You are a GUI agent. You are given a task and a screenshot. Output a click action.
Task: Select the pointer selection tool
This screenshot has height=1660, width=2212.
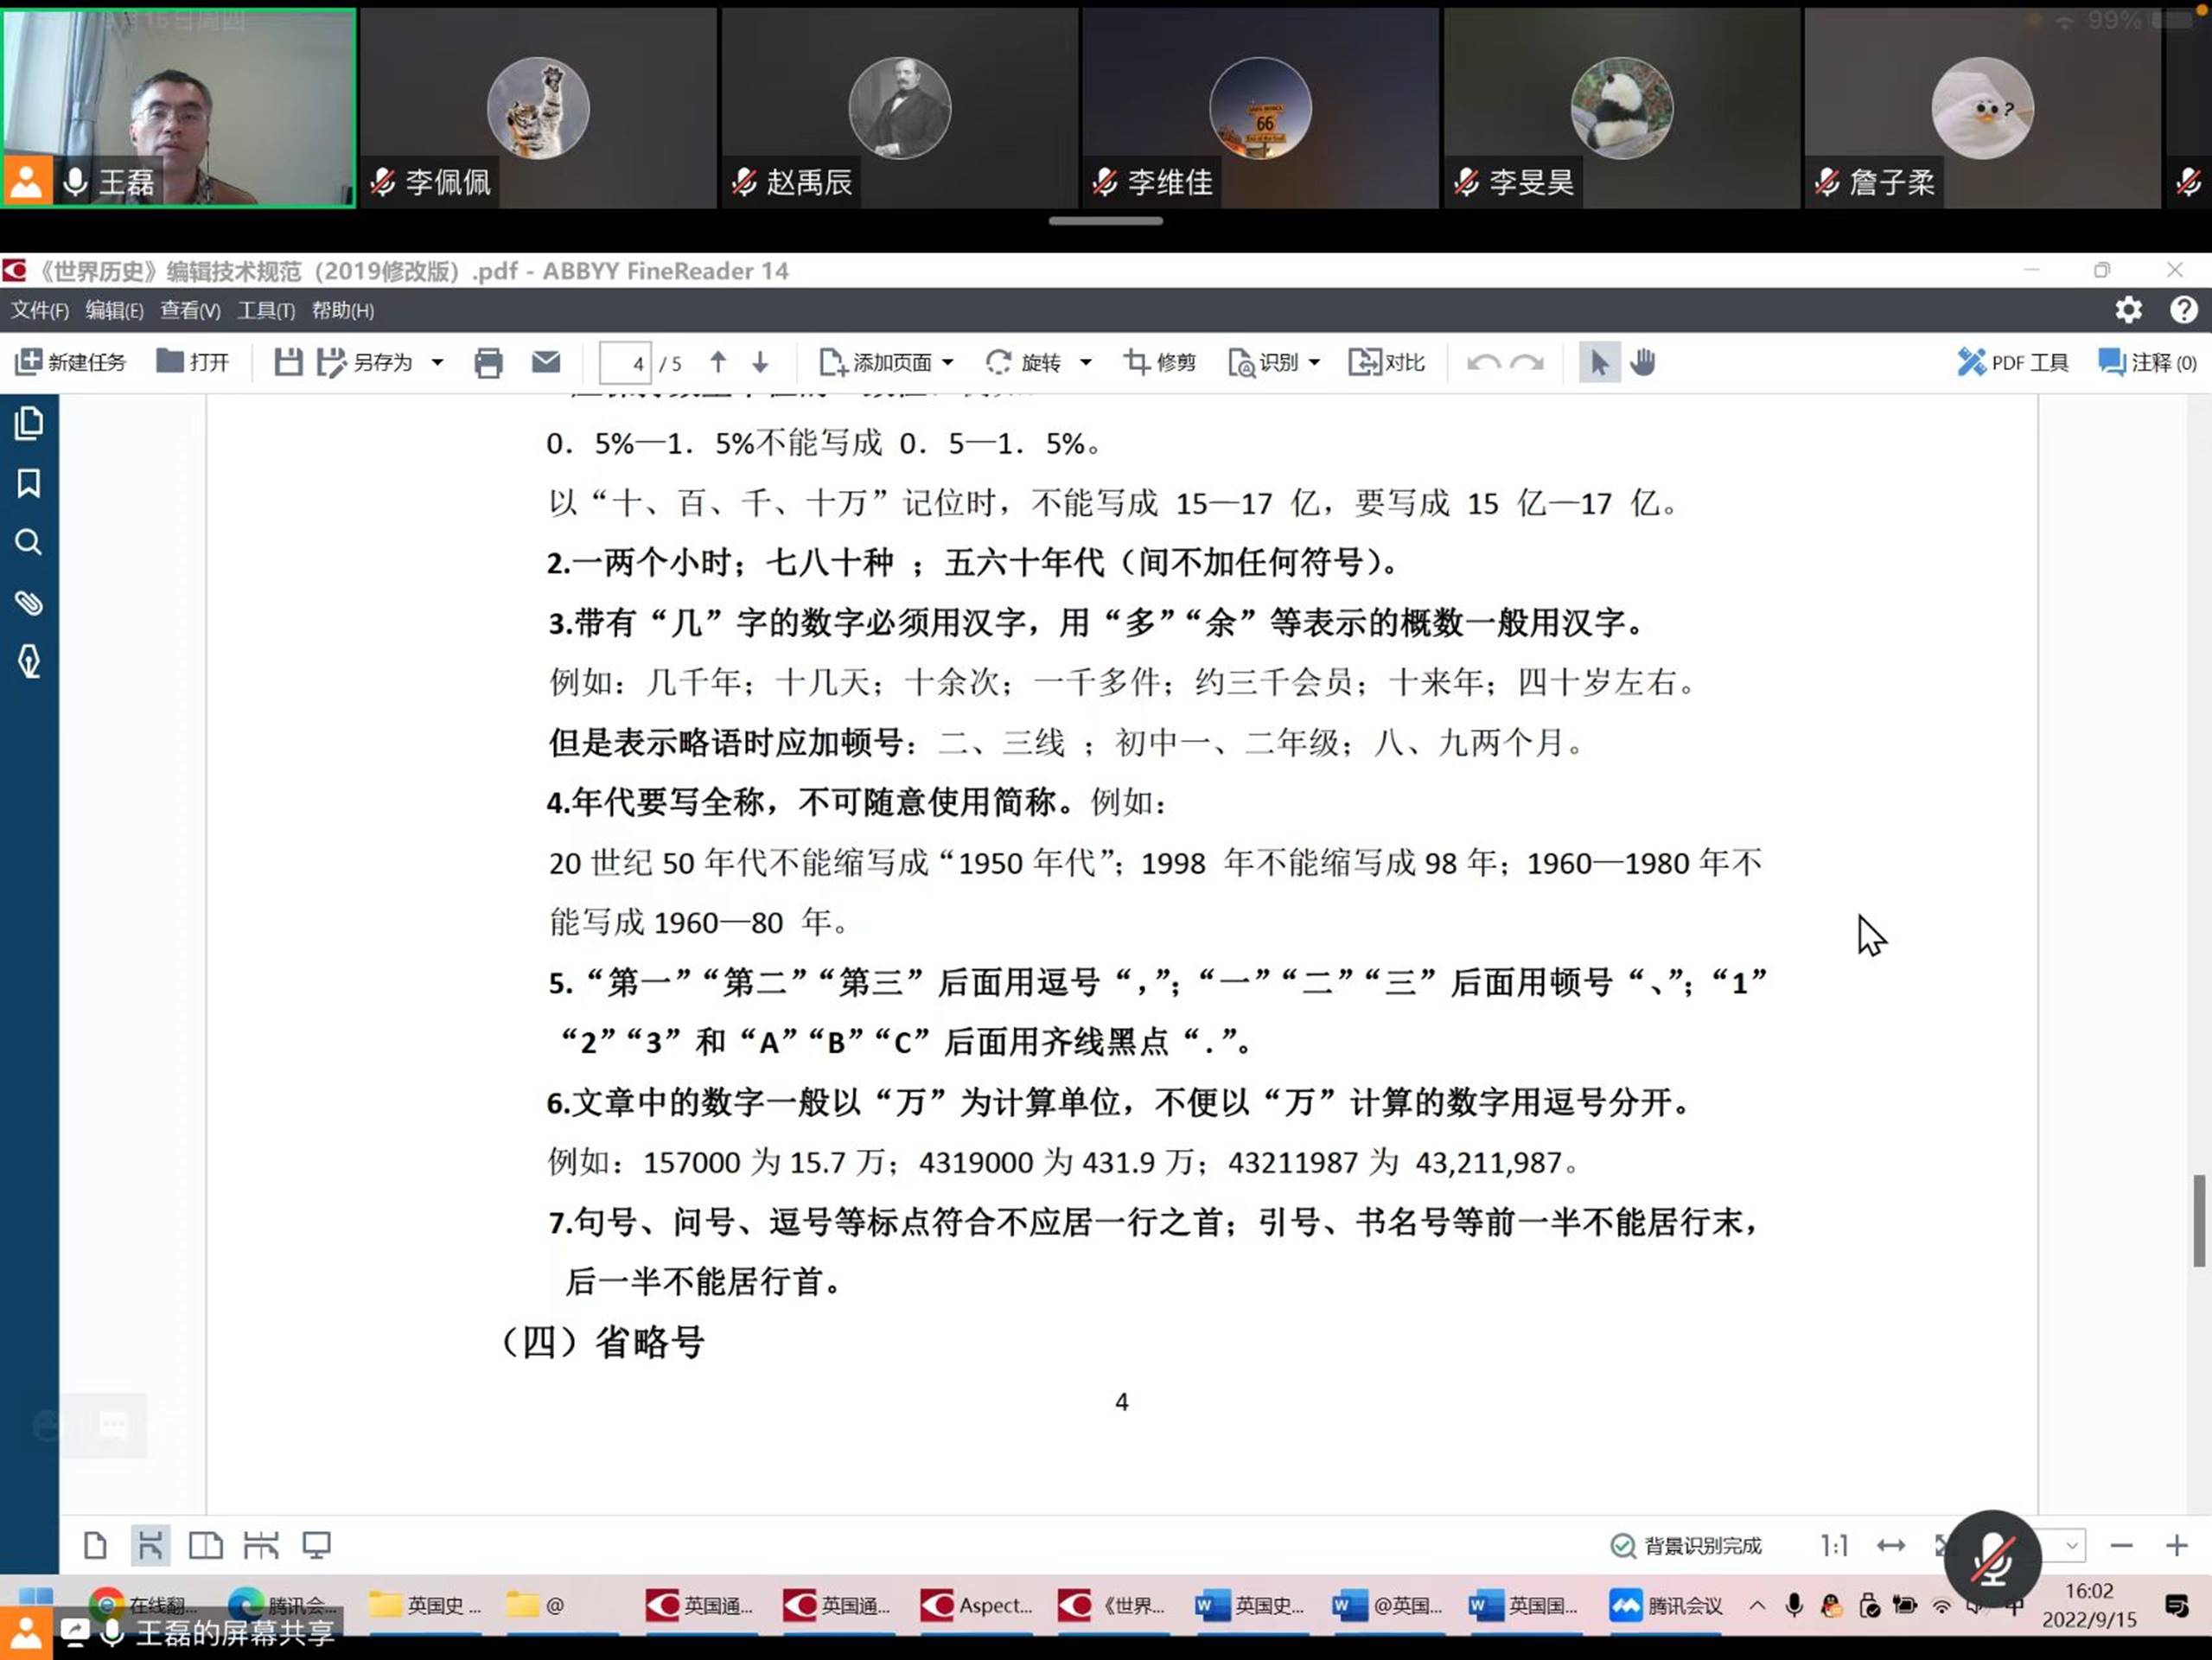(x=1599, y=362)
